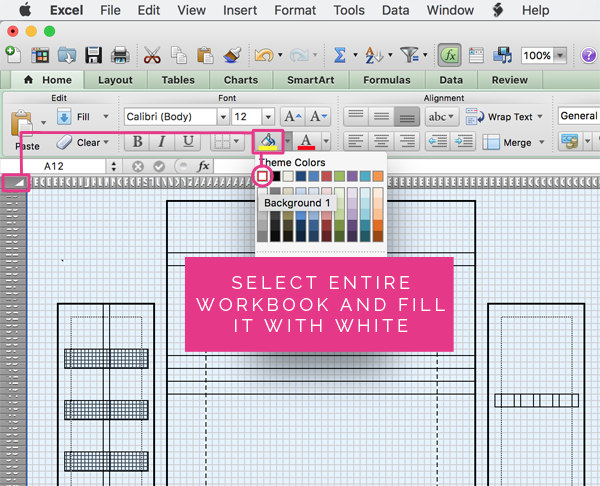Decrease indent in Alignment group
Screen dimensions: 600x486
click(x=438, y=142)
